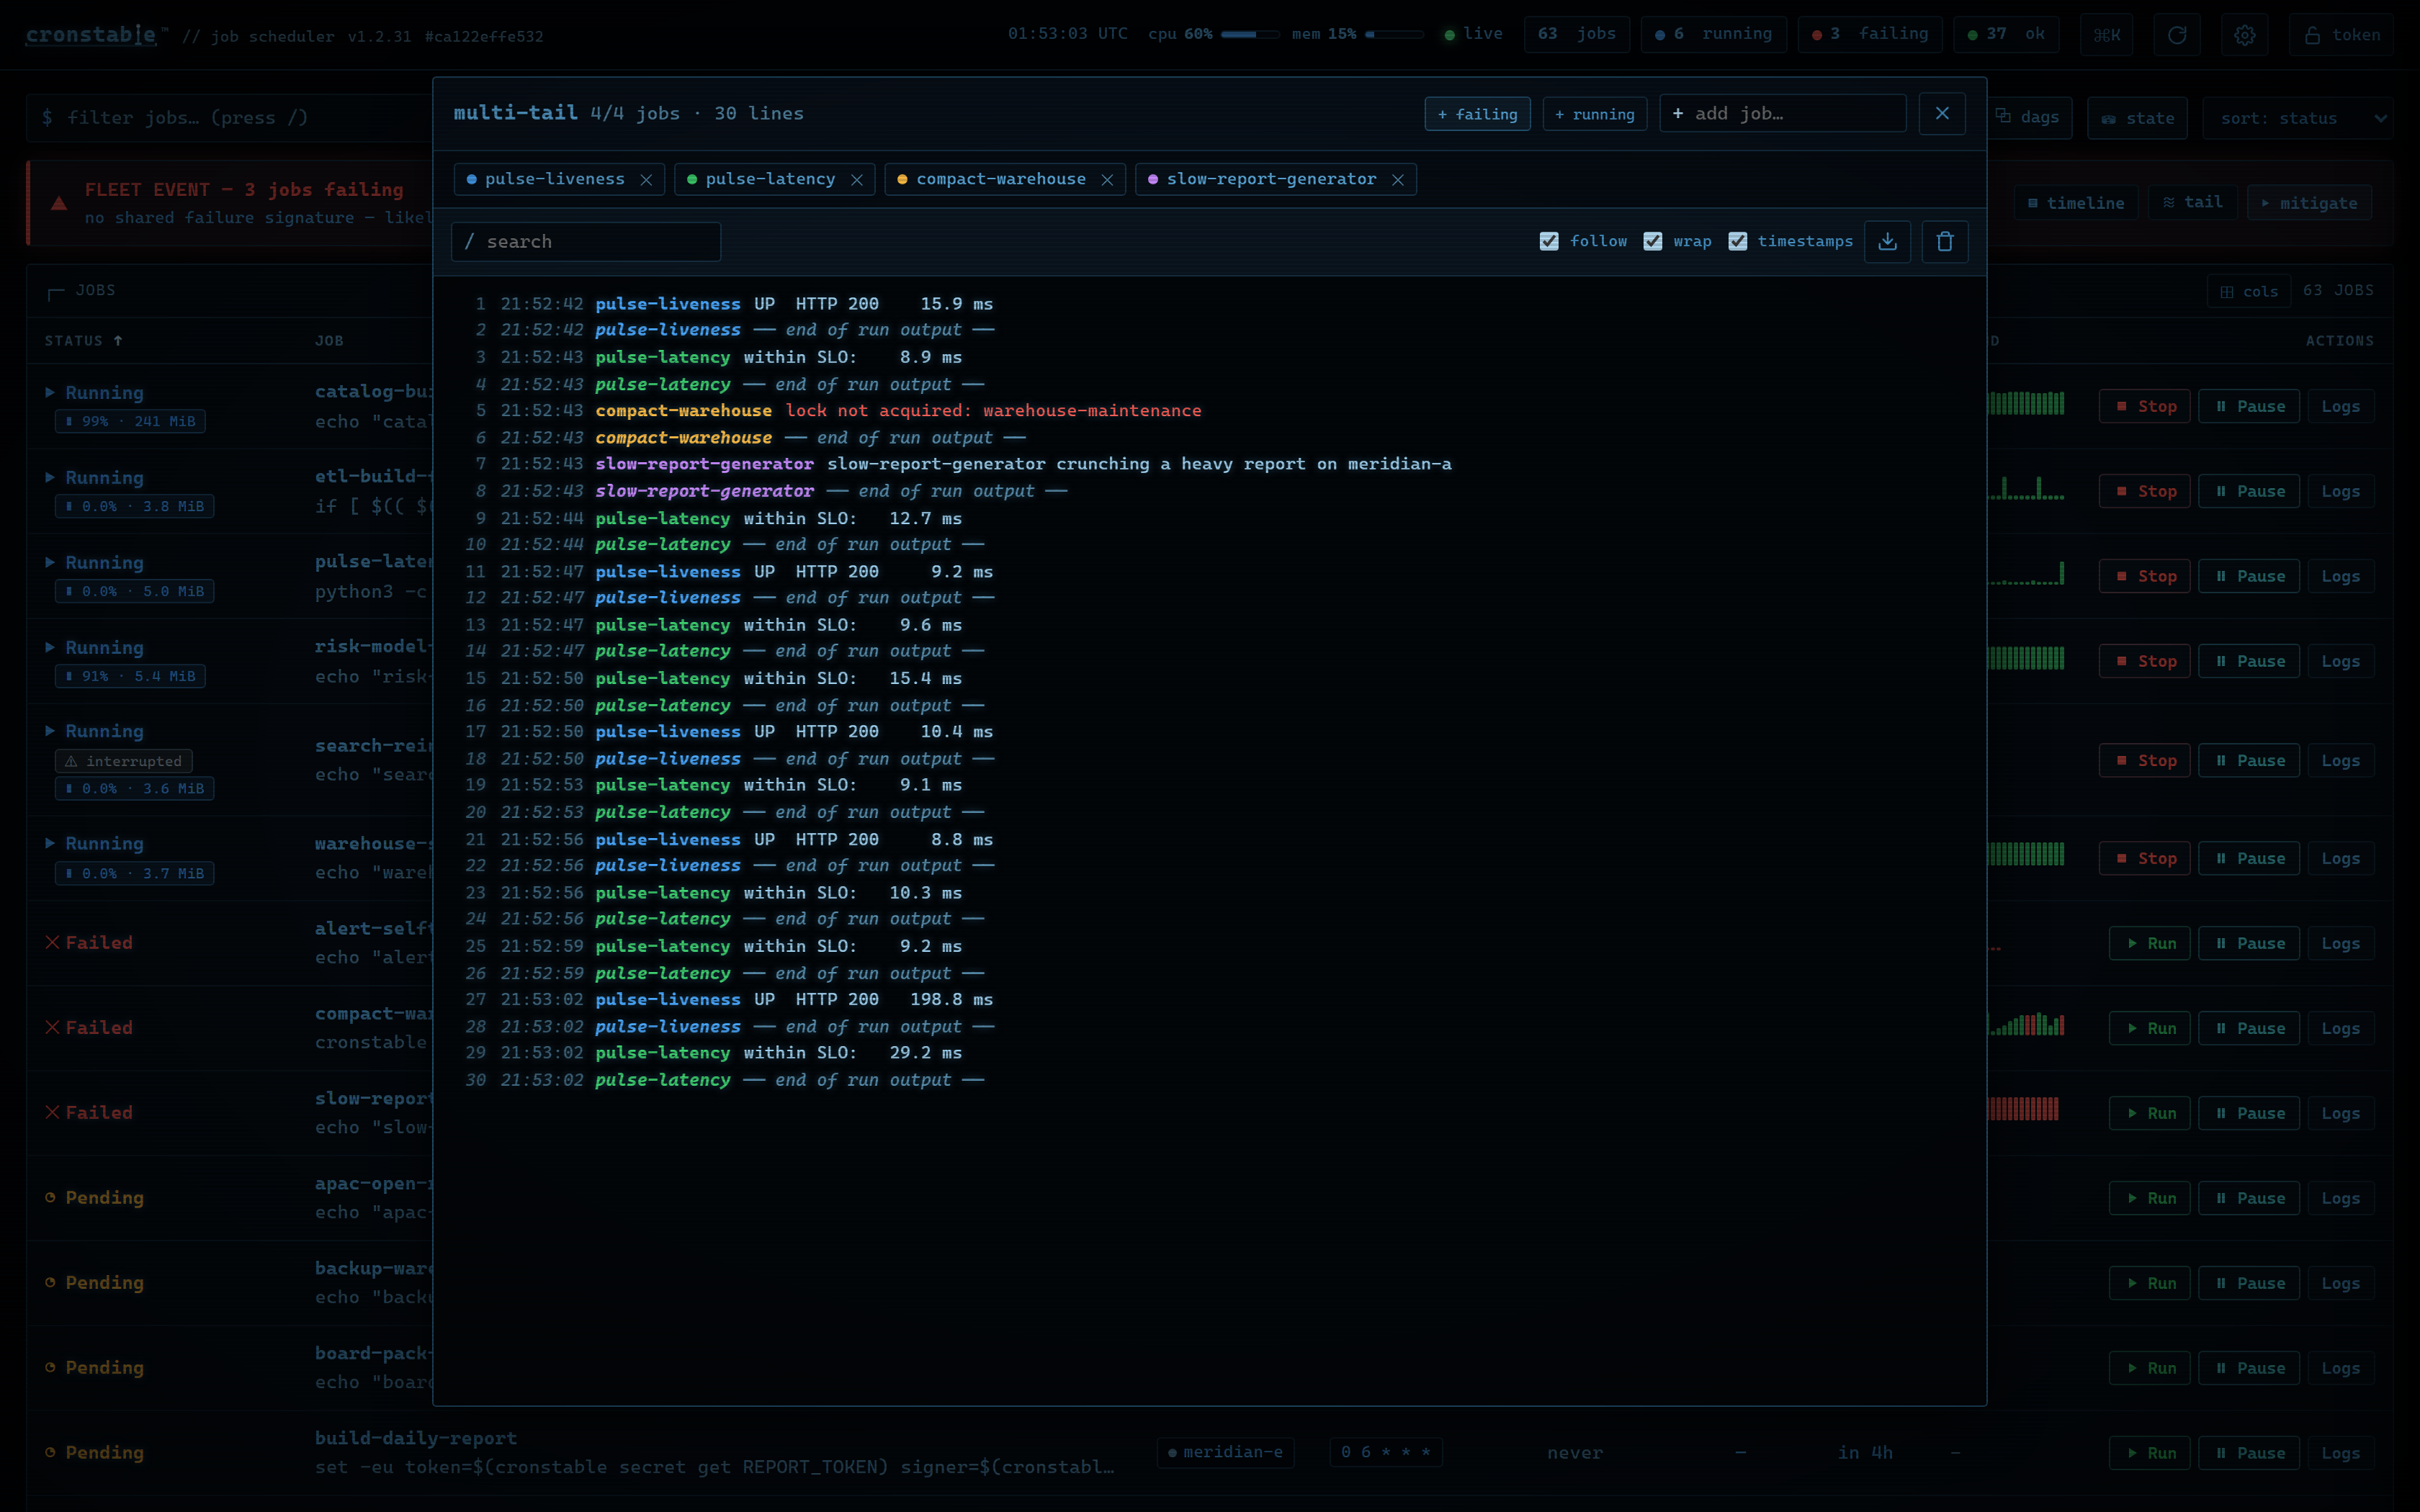Screen dimensions: 2420x1512
Task: Toggle the follow checkbox
Action: [1549, 241]
